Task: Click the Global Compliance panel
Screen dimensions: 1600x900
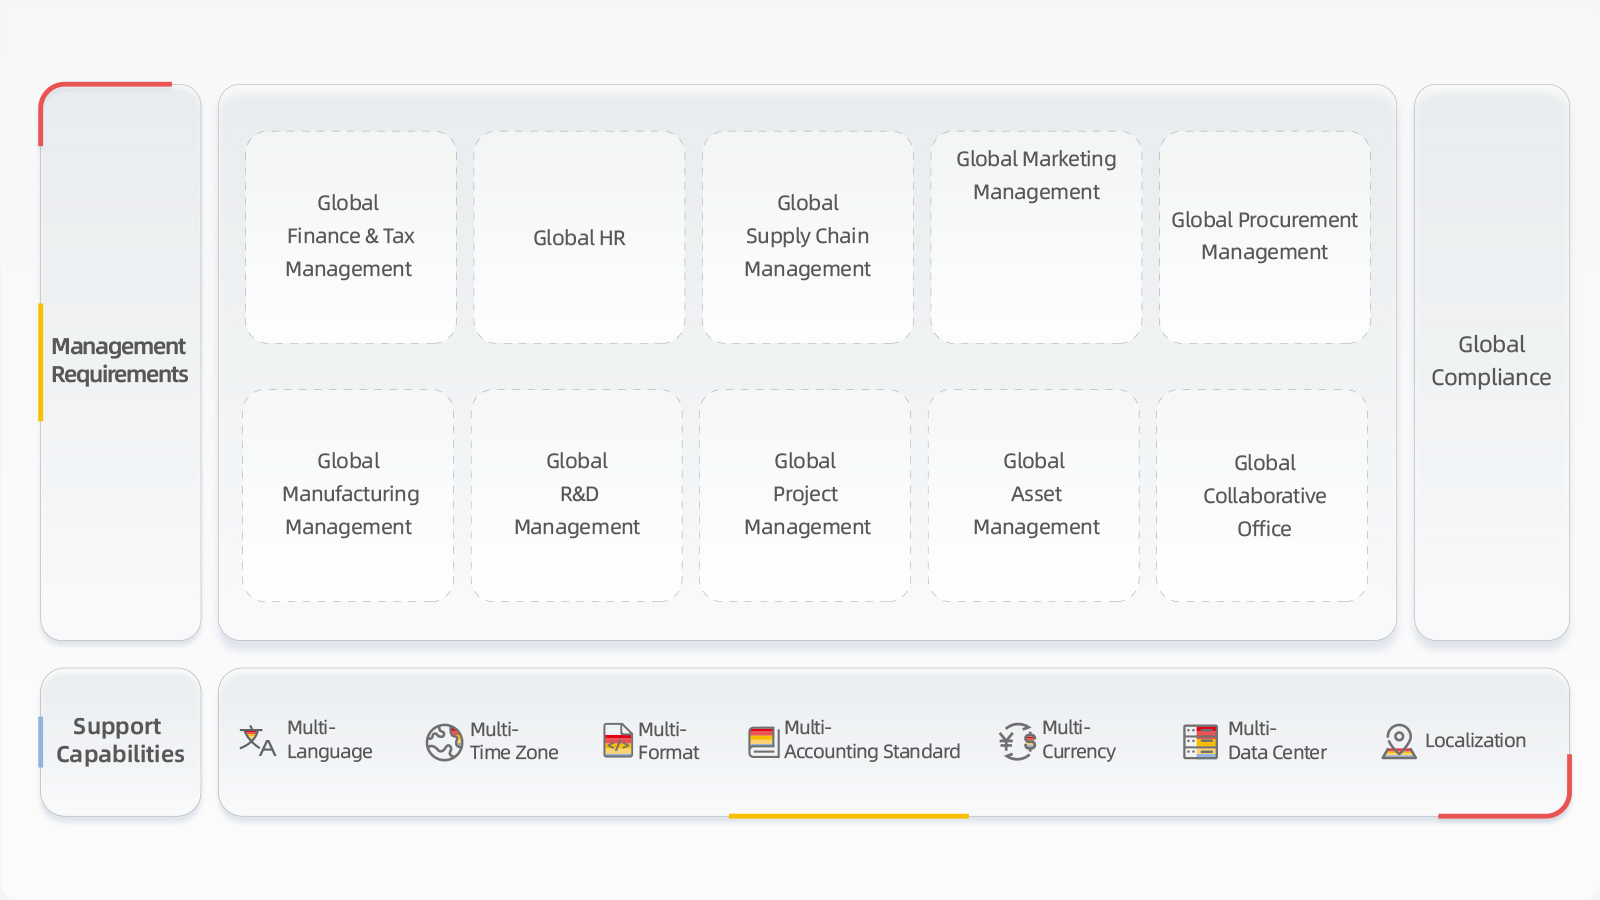Action: 1491,362
